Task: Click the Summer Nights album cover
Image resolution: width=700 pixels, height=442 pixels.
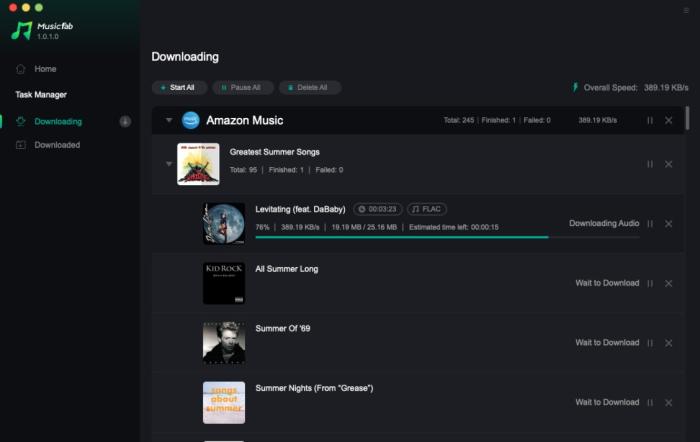Action: pyautogui.click(x=224, y=402)
